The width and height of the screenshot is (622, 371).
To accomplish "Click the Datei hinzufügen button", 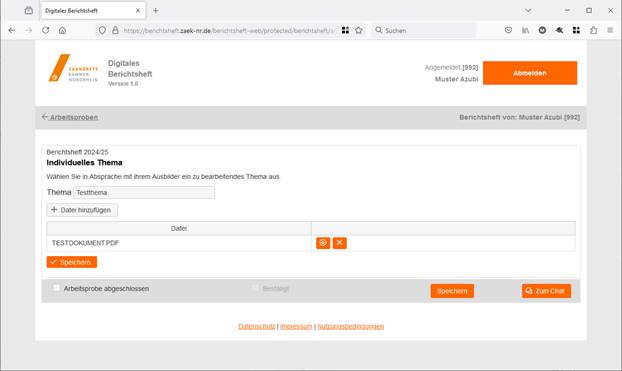I will coord(82,210).
